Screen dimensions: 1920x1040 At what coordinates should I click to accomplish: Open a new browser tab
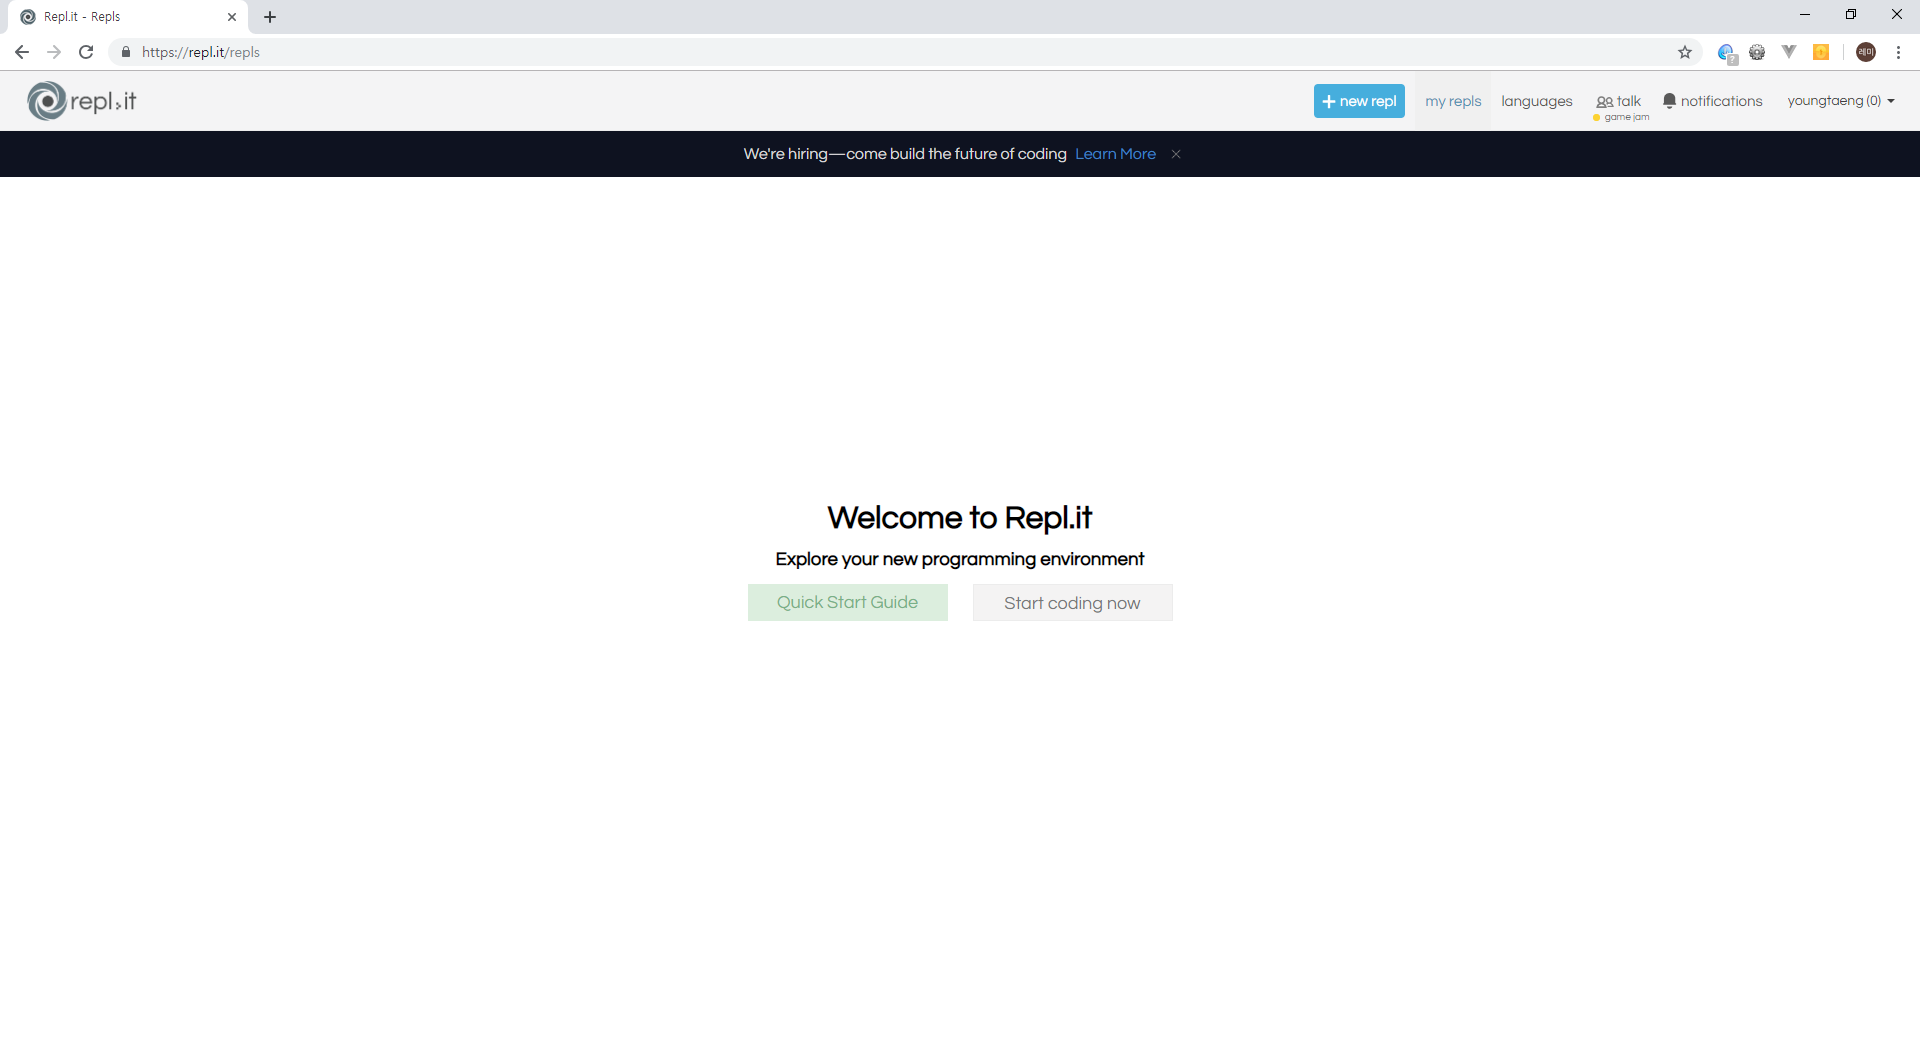pos(270,17)
